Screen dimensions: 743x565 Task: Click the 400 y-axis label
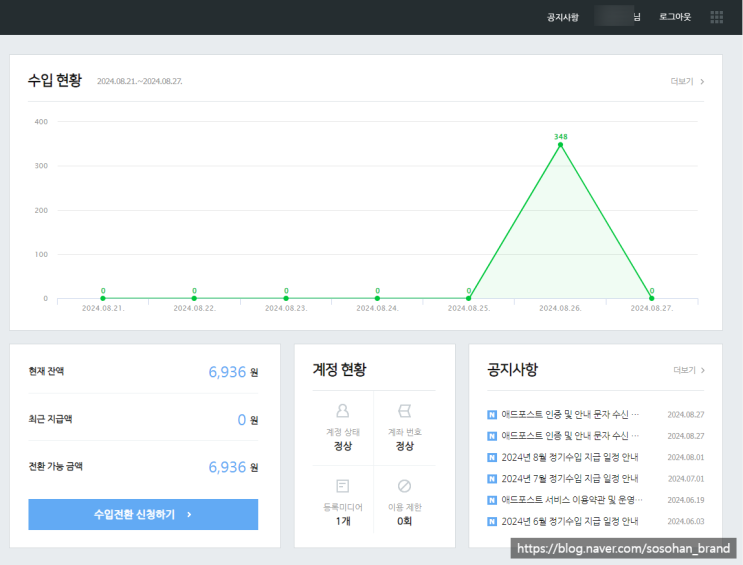pos(41,122)
